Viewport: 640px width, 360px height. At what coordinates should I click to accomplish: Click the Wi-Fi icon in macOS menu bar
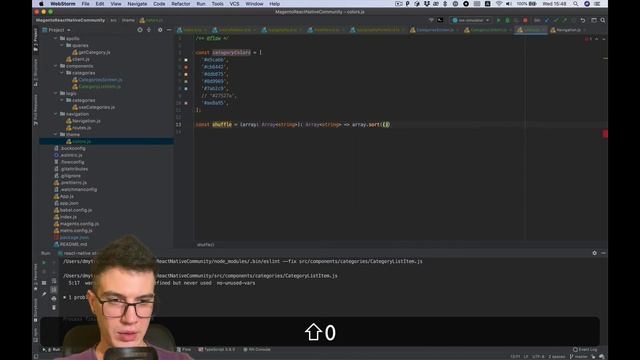point(499,4)
